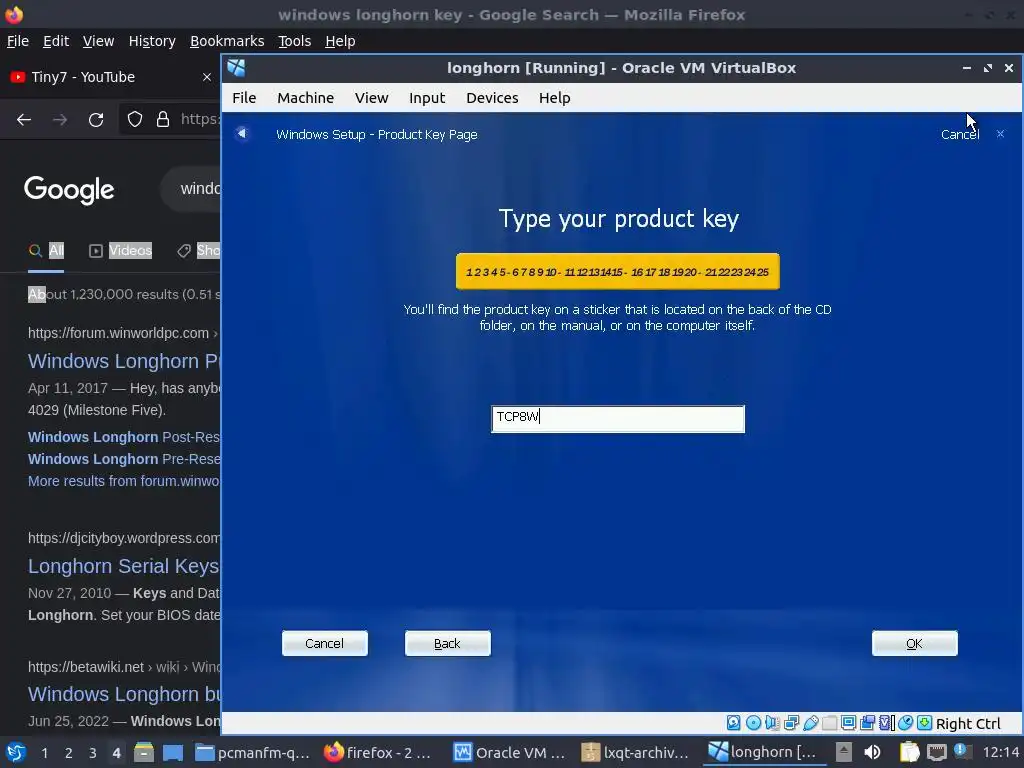Screen dimensions: 1024x768
Task: Click the network adapter icon in VirtualBox status bar
Action: 792,723
